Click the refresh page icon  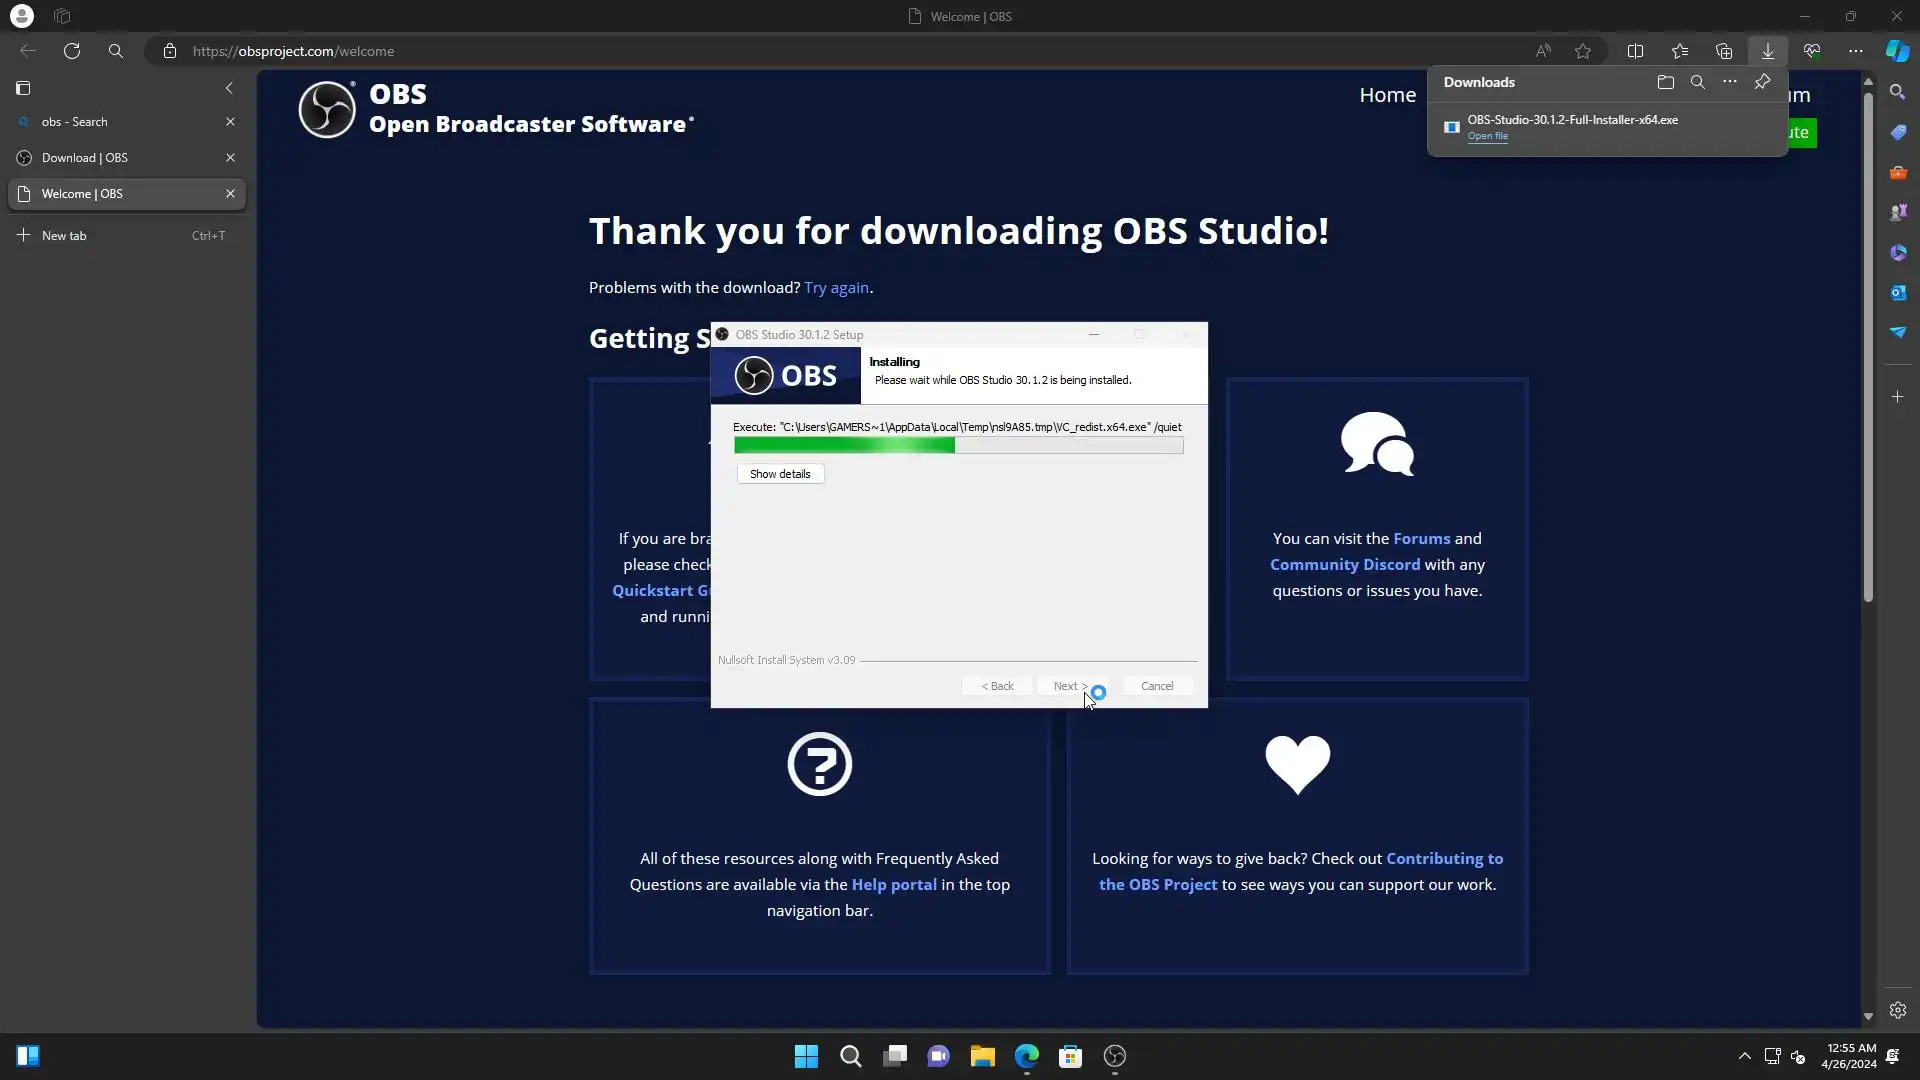click(x=72, y=51)
